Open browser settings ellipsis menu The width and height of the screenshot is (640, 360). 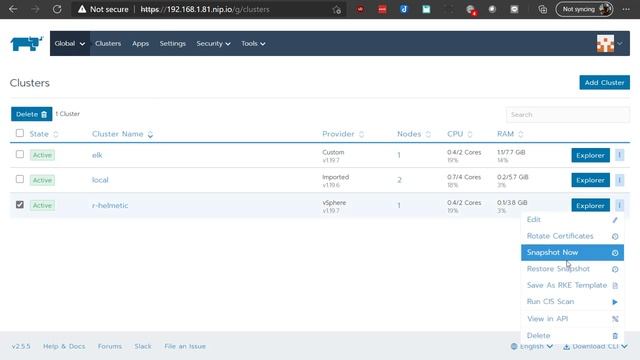[626, 9]
